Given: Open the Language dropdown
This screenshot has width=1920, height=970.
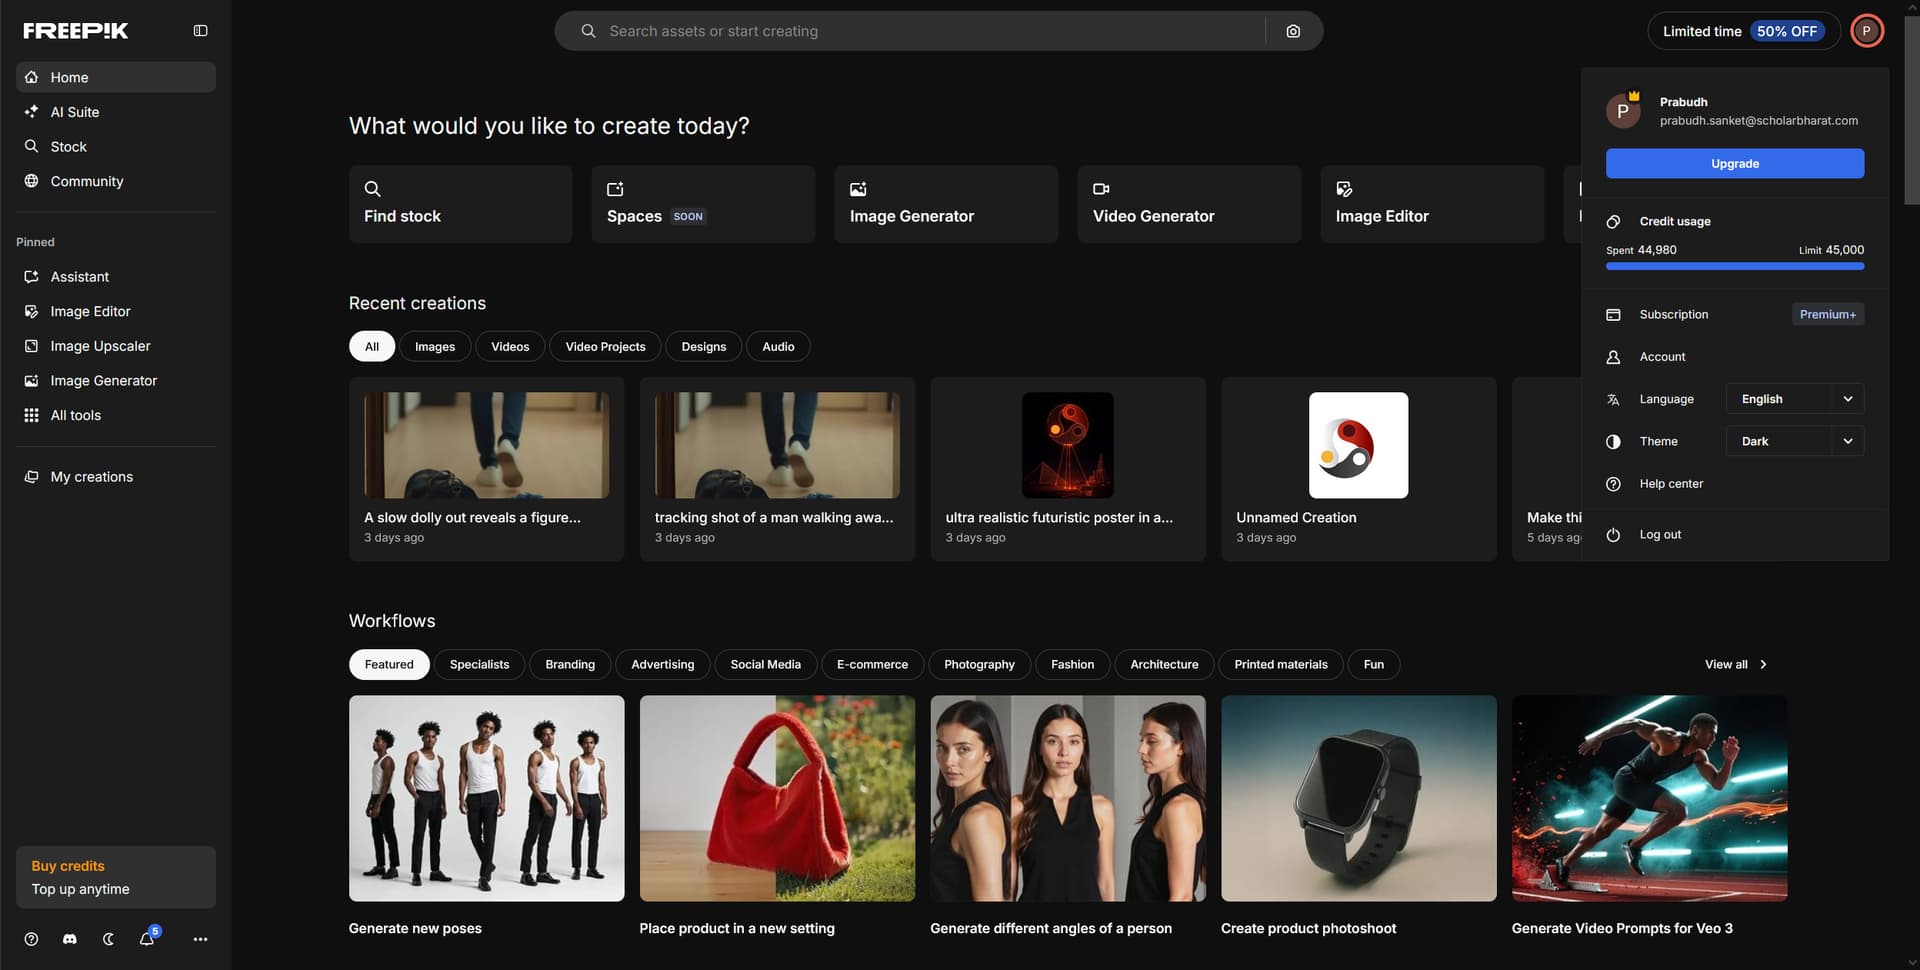Looking at the screenshot, I should [x=1794, y=399].
